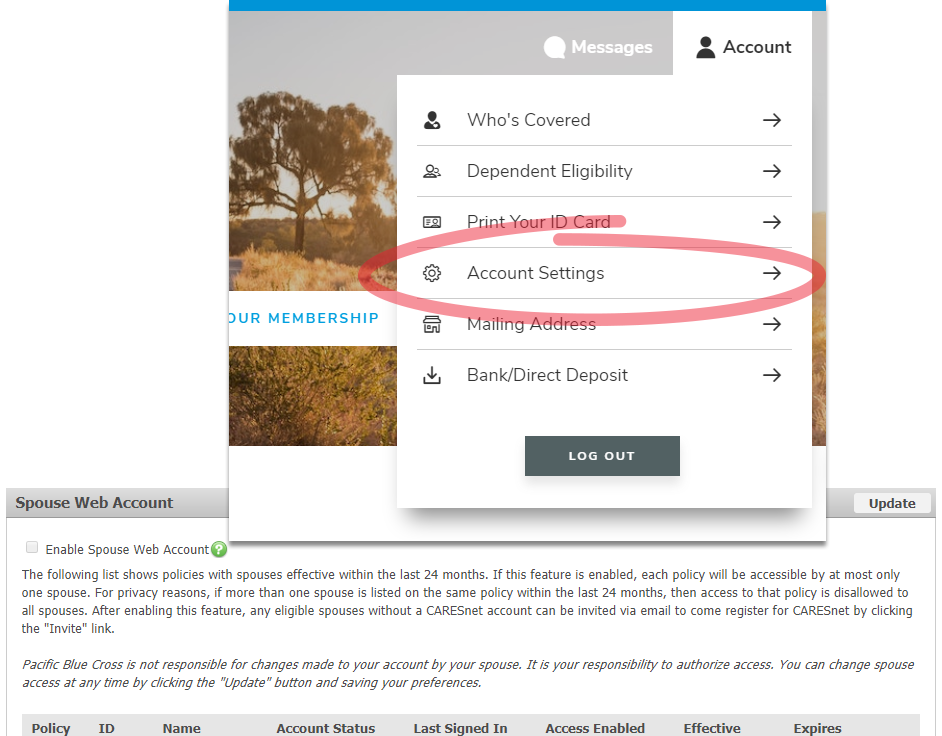Image resolution: width=942 pixels, height=736 pixels.
Task: Click the arrow beside Dependent Eligibility
Action: pyautogui.click(x=772, y=171)
